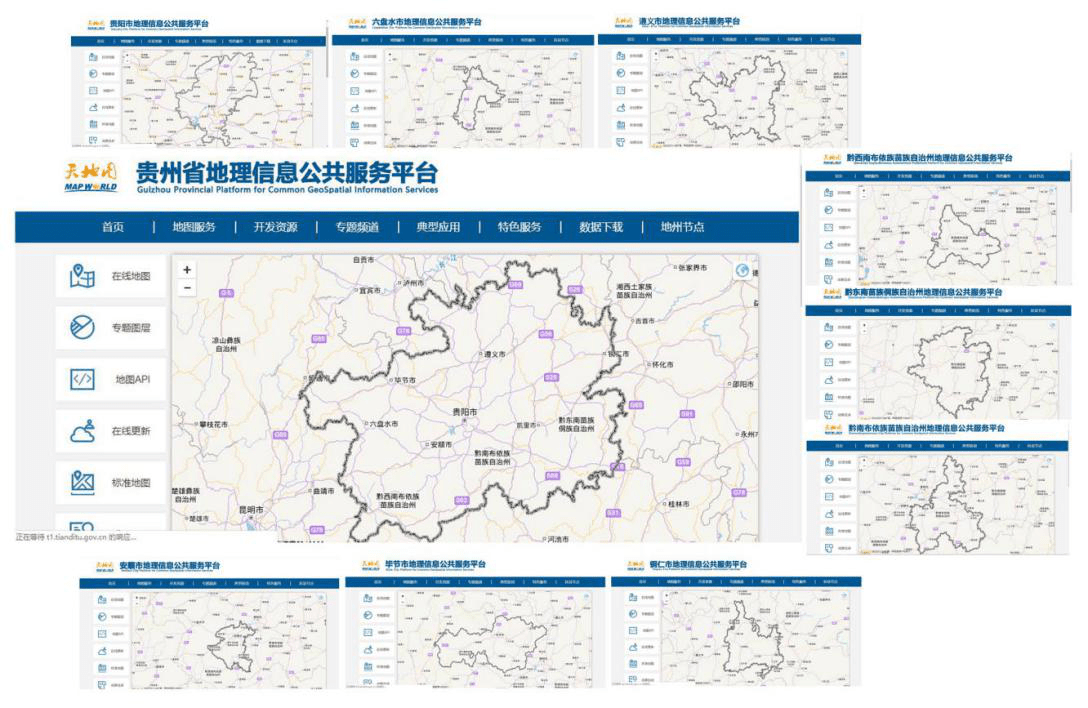Screen dimensions: 1088x708
Task: Click online map icon in 黔南 platform window
Action: (828, 462)
